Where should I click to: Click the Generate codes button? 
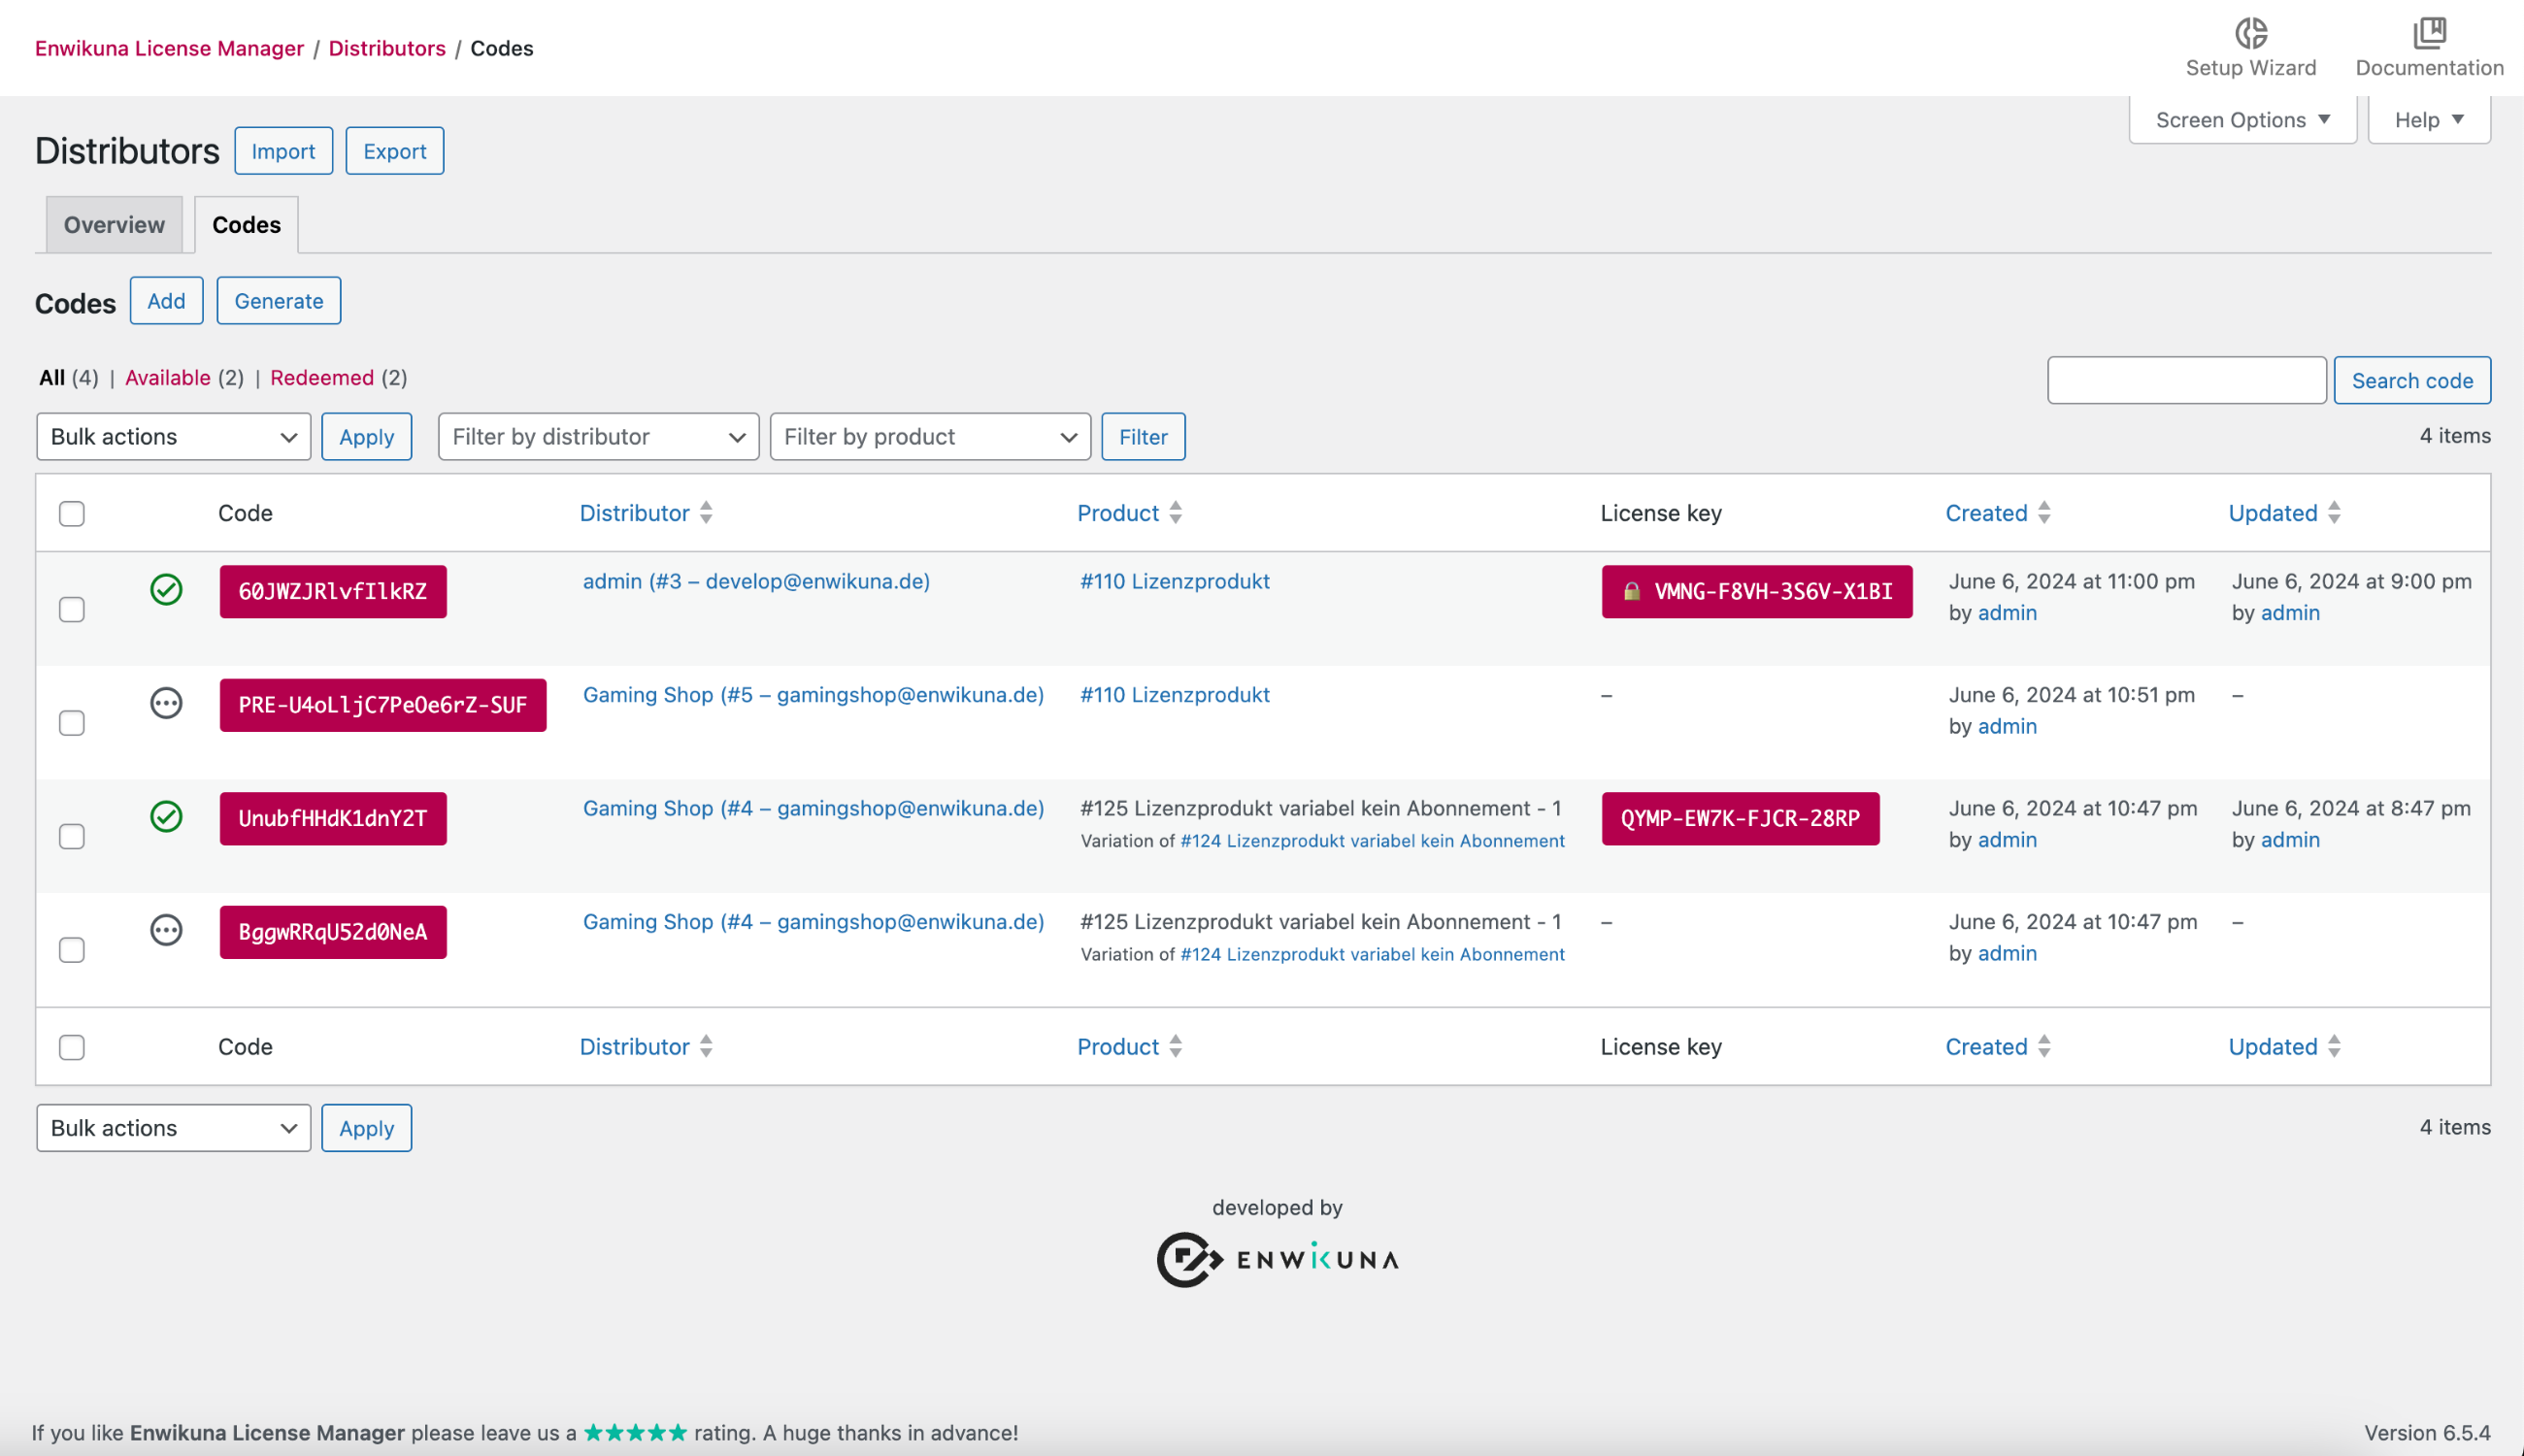[278, 300]
